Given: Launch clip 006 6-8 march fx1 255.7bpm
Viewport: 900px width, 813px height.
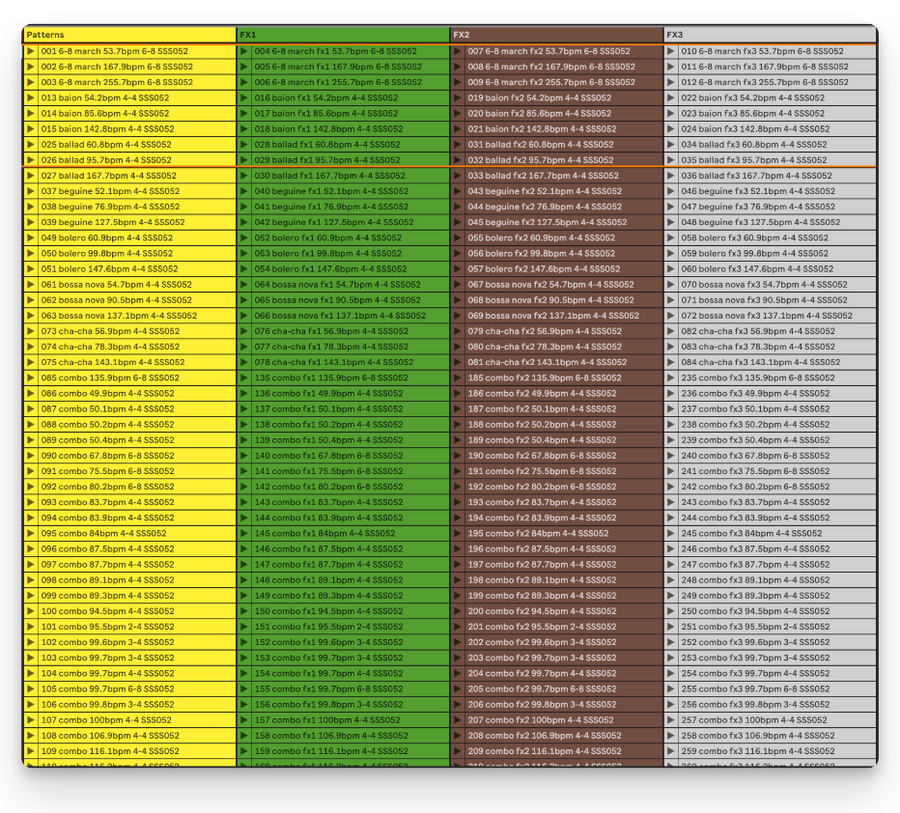Looking at the screenshot, I should 244,82.
